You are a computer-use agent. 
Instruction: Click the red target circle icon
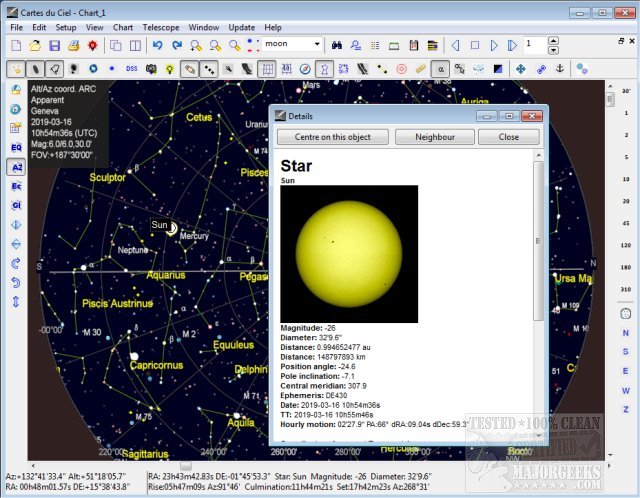point(401,69)
